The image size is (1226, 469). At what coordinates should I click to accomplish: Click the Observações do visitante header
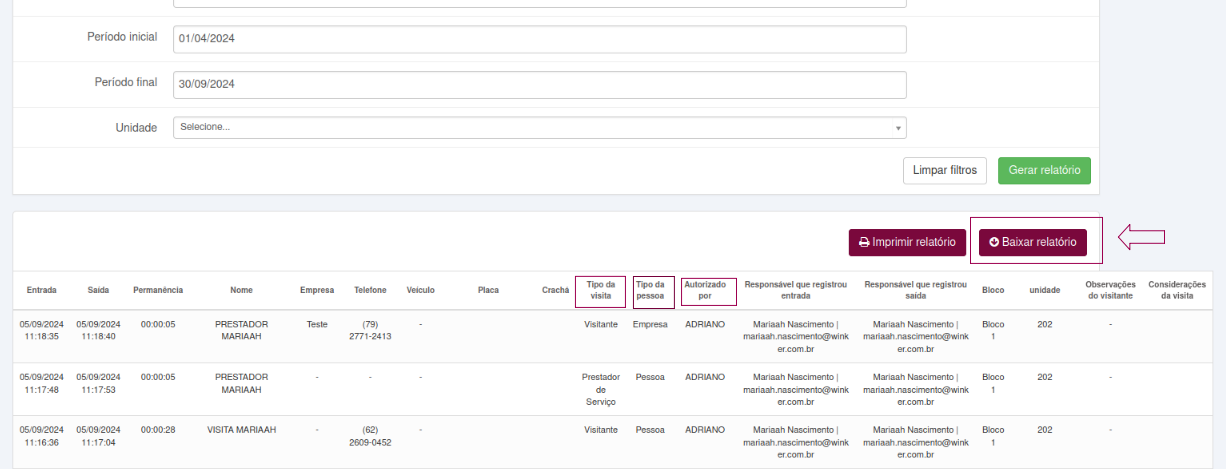coord(1111,290)
